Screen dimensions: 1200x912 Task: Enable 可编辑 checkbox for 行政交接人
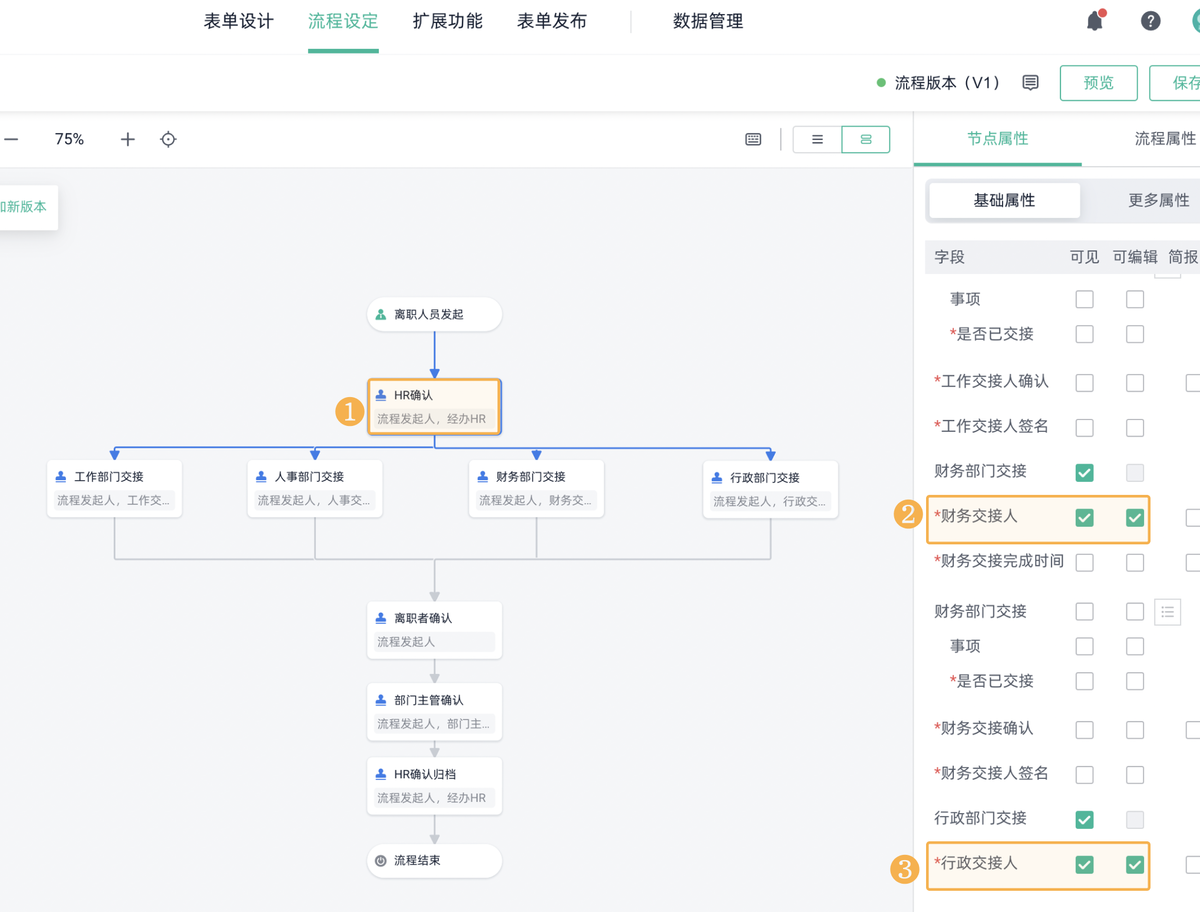[1135, 864]
